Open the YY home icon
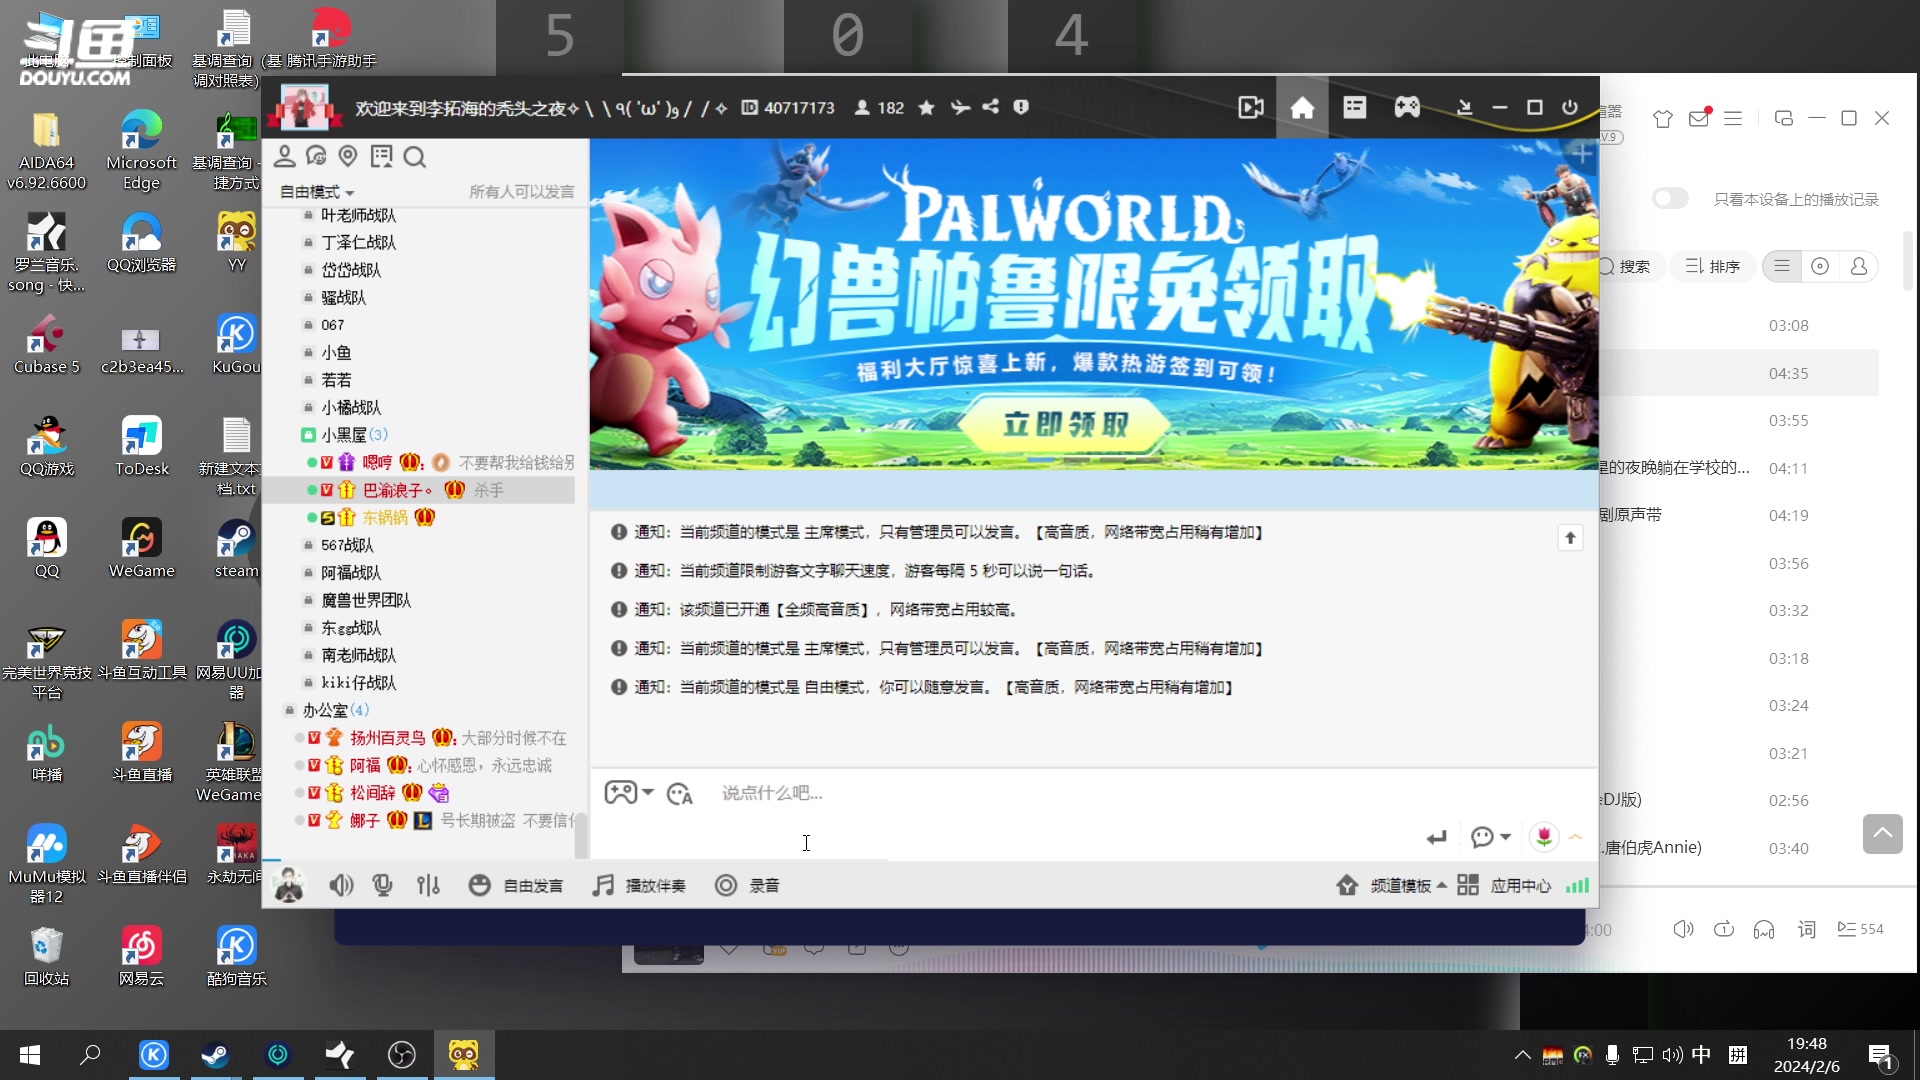Screen dimensions: 1920x1080 tap(1302, 107)
